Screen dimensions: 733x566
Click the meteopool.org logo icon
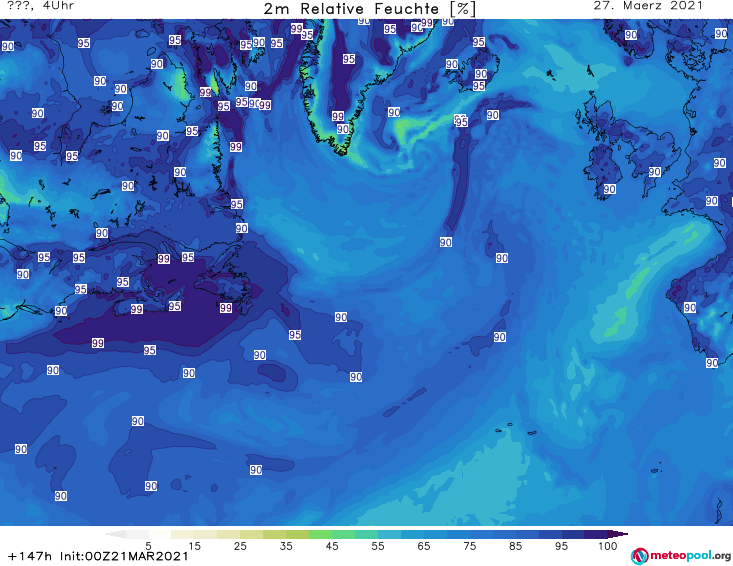tap(639, 556)
